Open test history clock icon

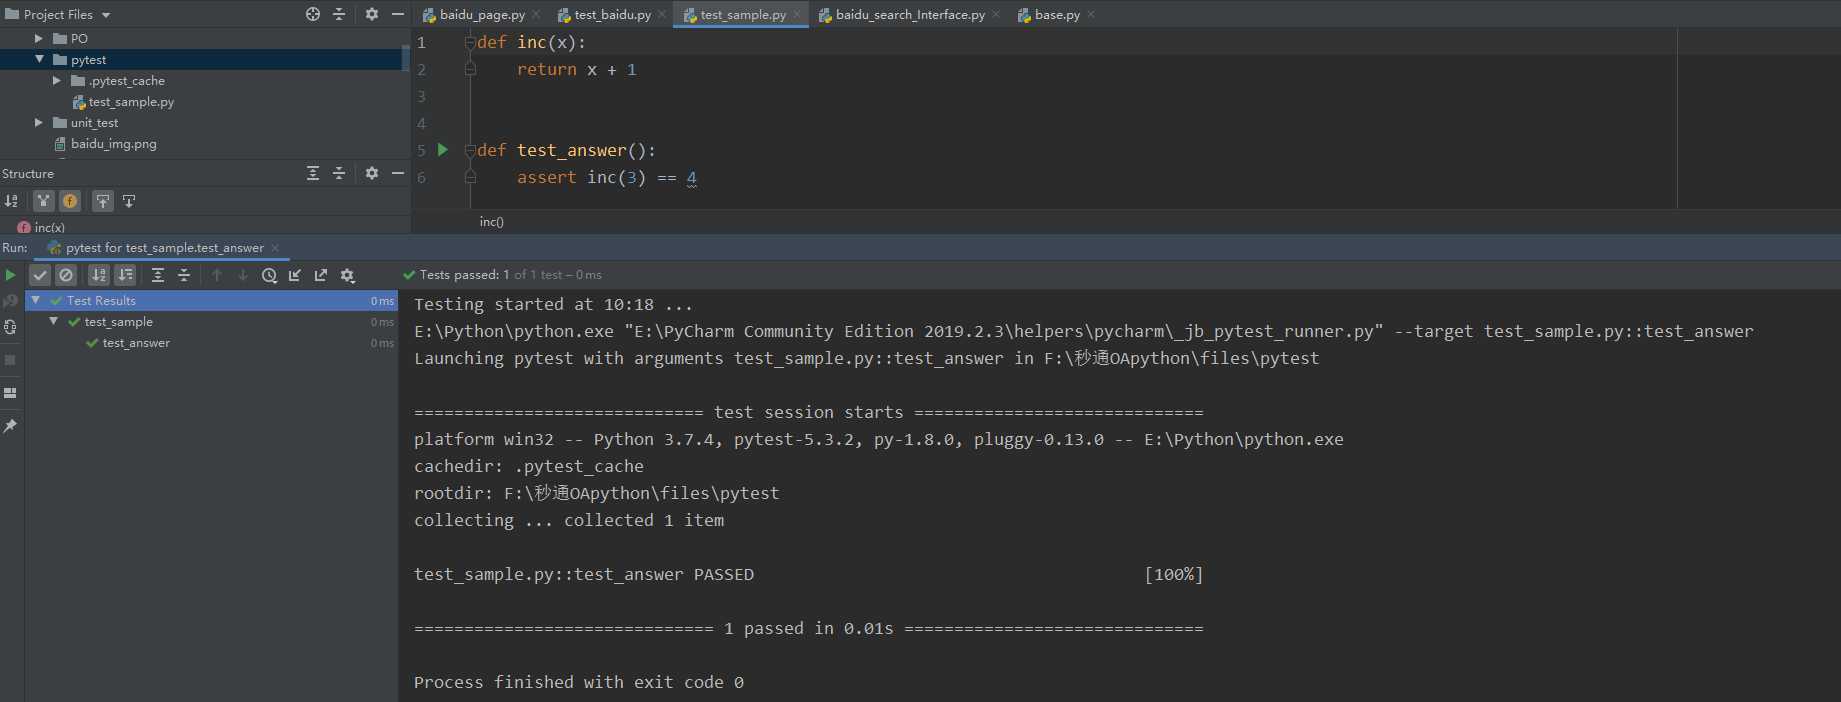coord(269,276)
